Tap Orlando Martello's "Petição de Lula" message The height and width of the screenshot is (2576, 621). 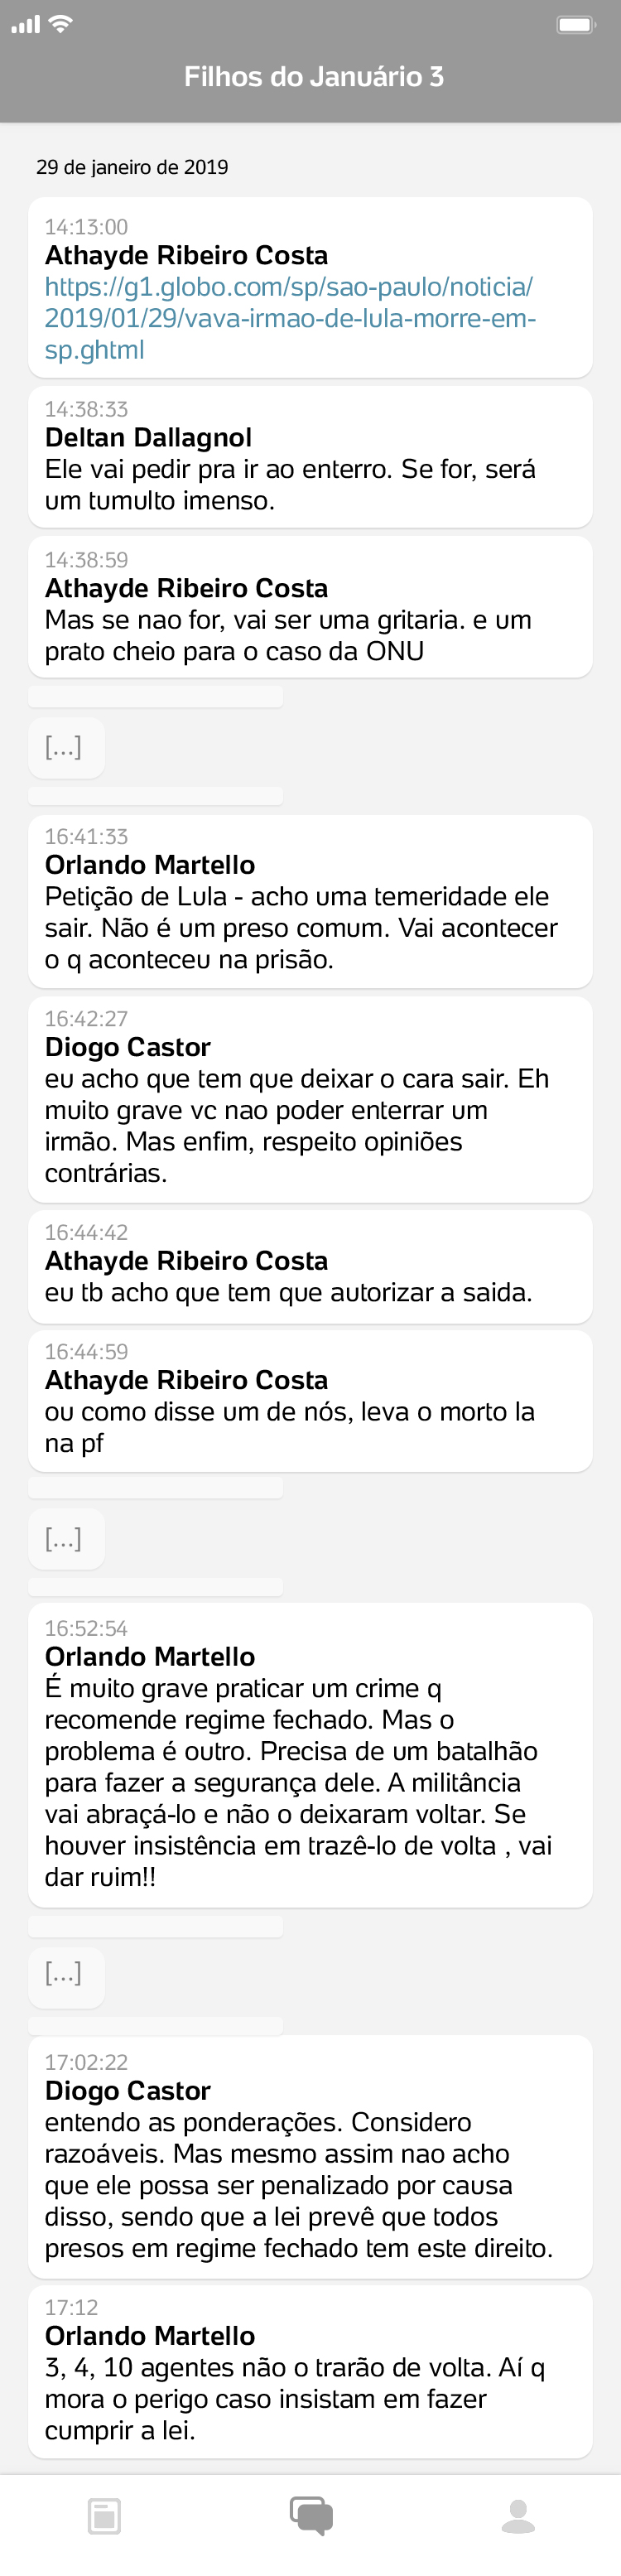pos(310,901)
